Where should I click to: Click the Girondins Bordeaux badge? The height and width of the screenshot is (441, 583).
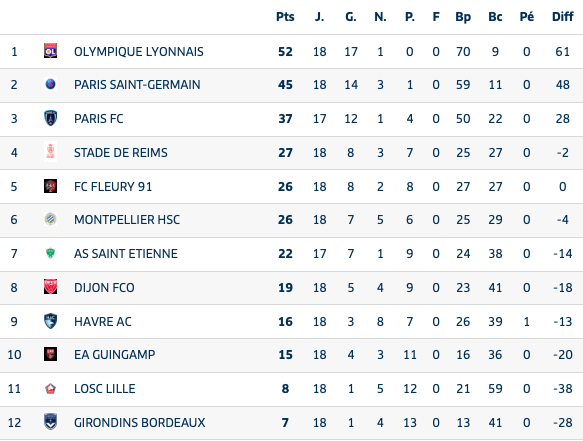(51, 422)
